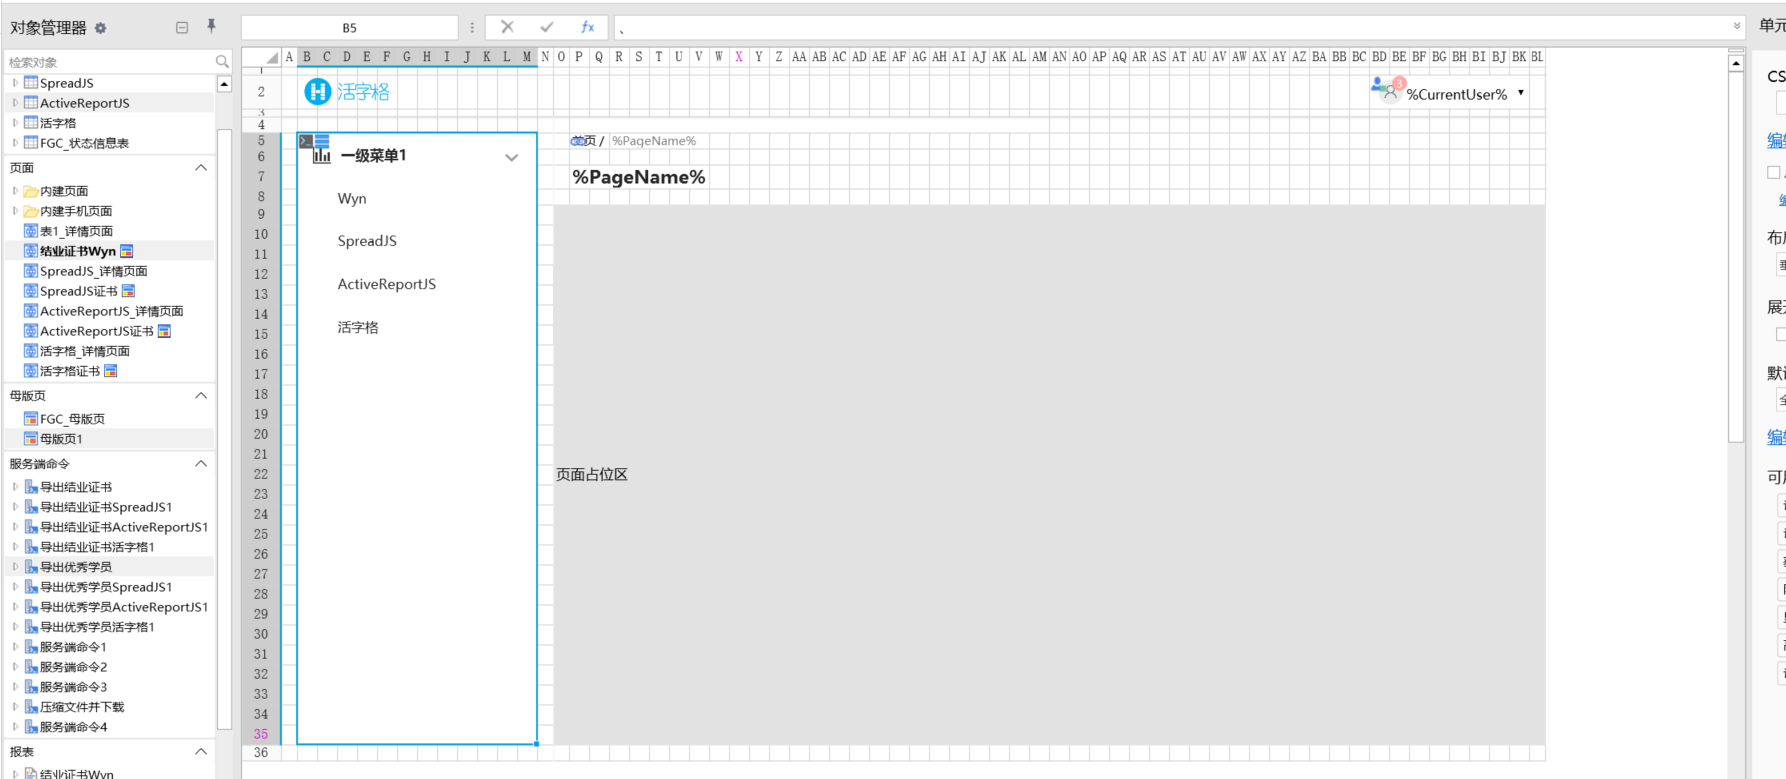
Task: Click the search magnifier icon
Action: 222,62
